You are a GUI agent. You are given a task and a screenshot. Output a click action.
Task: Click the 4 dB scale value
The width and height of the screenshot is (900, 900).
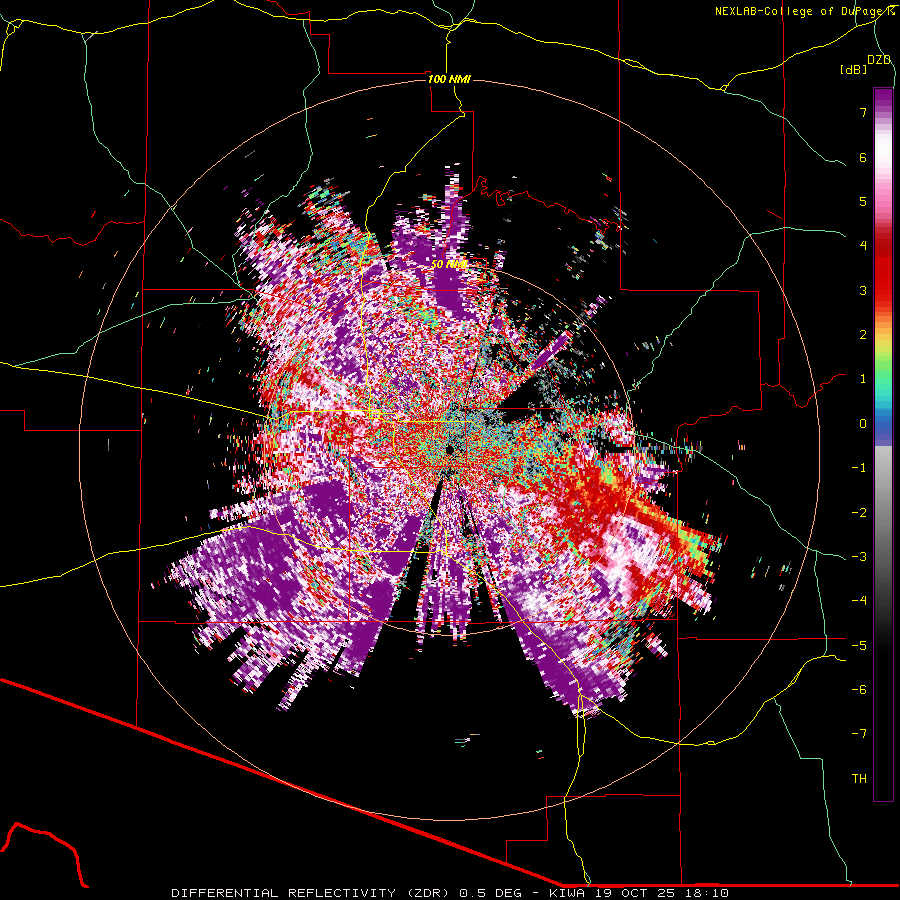tap(863, 246)
